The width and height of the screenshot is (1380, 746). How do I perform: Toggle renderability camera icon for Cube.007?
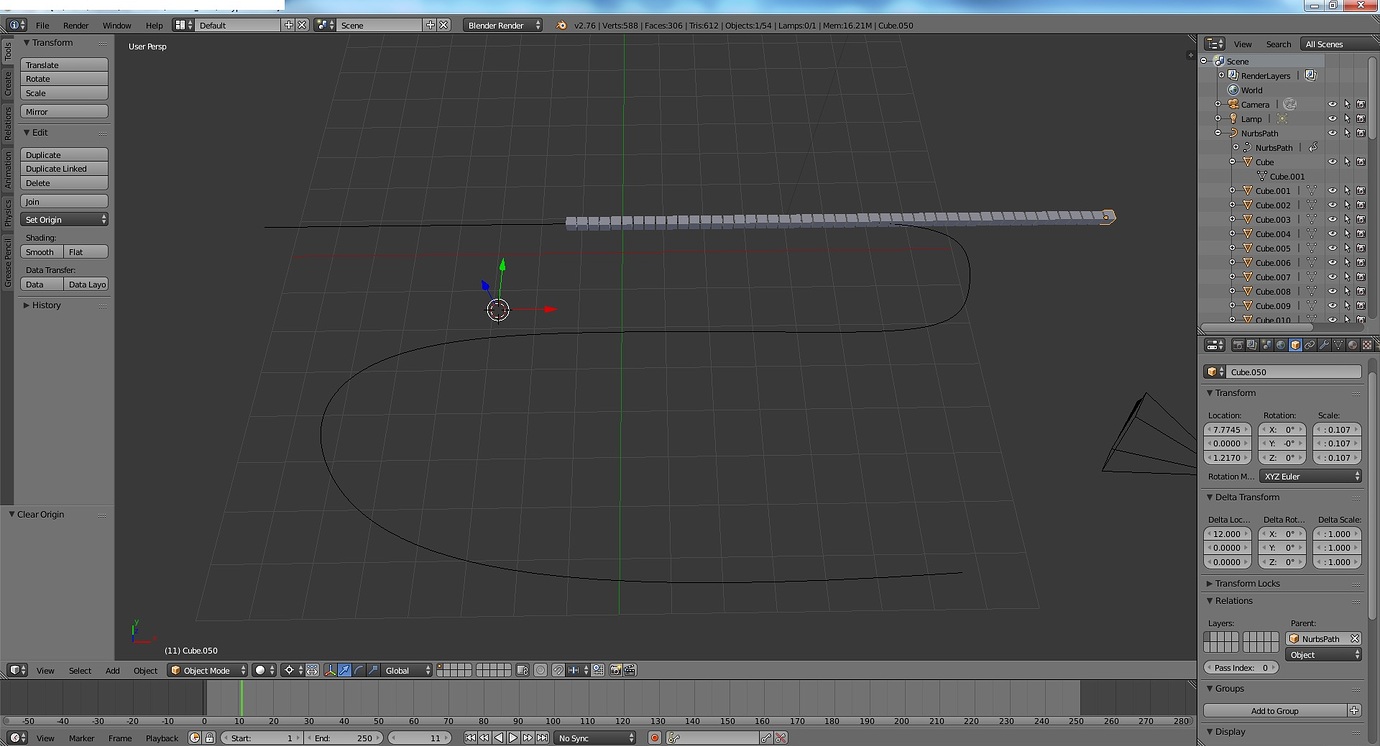point(1361,277)
